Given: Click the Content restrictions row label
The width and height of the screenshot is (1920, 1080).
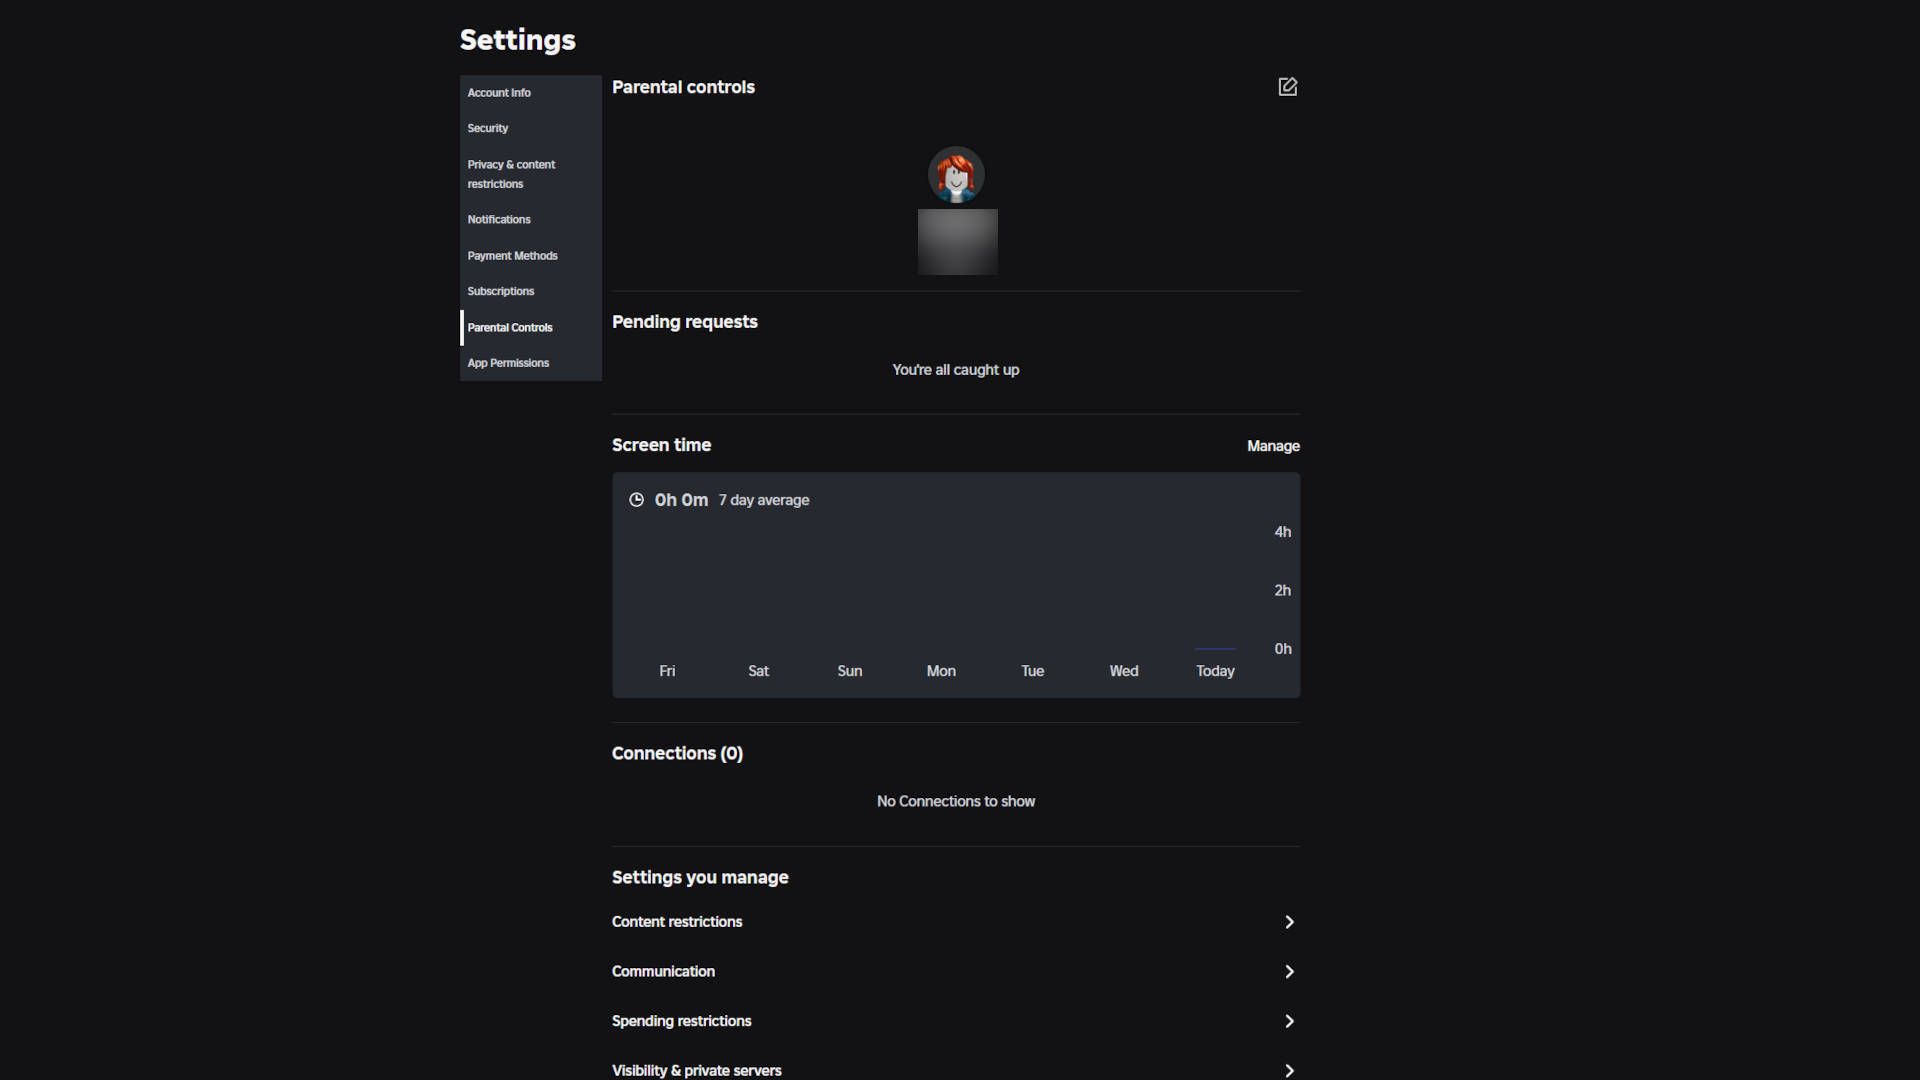Looking at the screenshot, I should 677,922.
